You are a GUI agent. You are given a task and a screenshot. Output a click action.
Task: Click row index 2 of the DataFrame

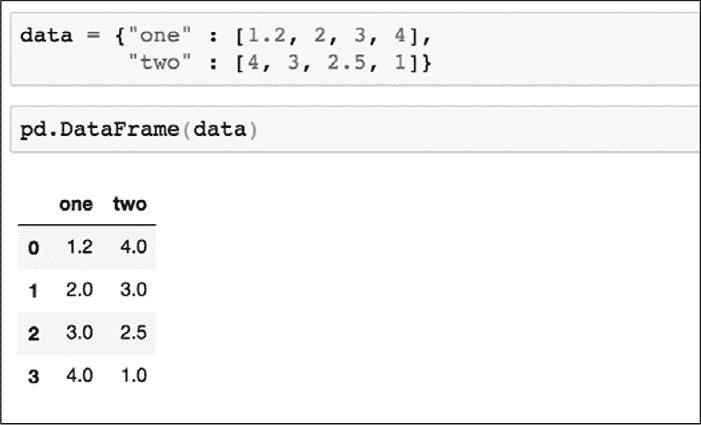(x=33, y=334)
